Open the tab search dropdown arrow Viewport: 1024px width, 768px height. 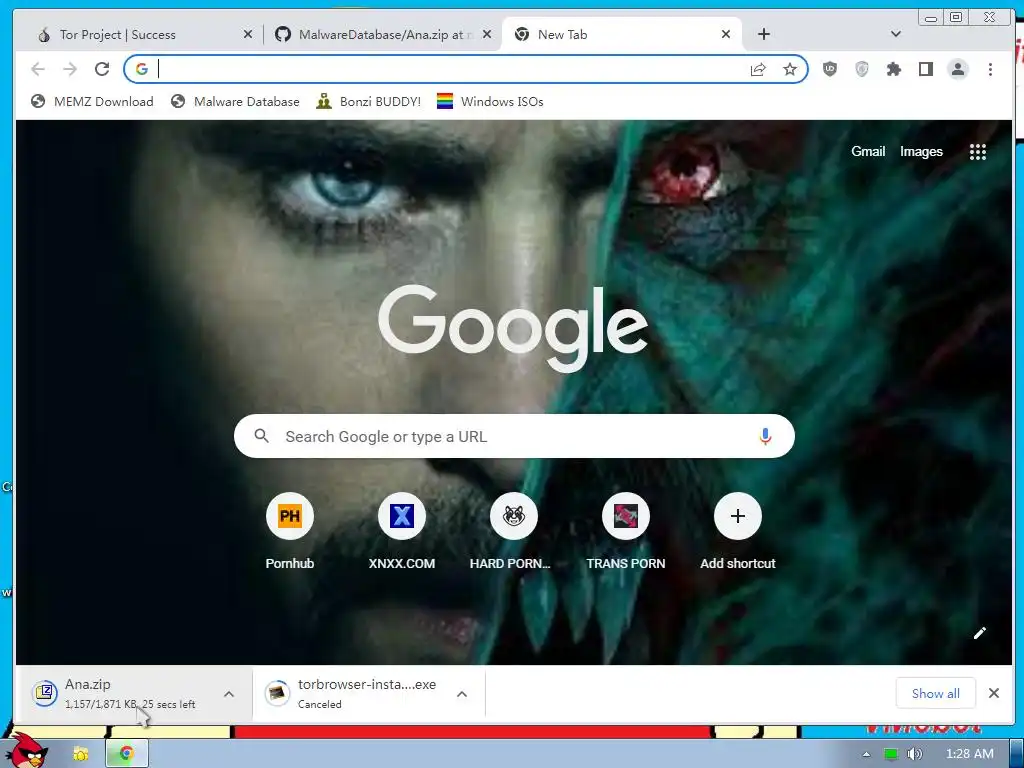[x=896, y=34]
